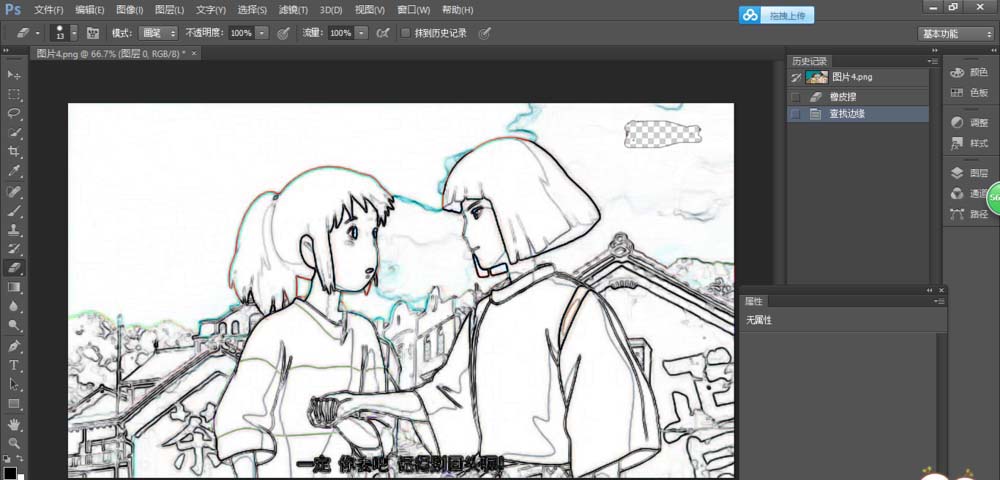Viewport: 1000px width, 480px height.
Task: Select the Lasso tool
Action: click(x=14, y=113)
